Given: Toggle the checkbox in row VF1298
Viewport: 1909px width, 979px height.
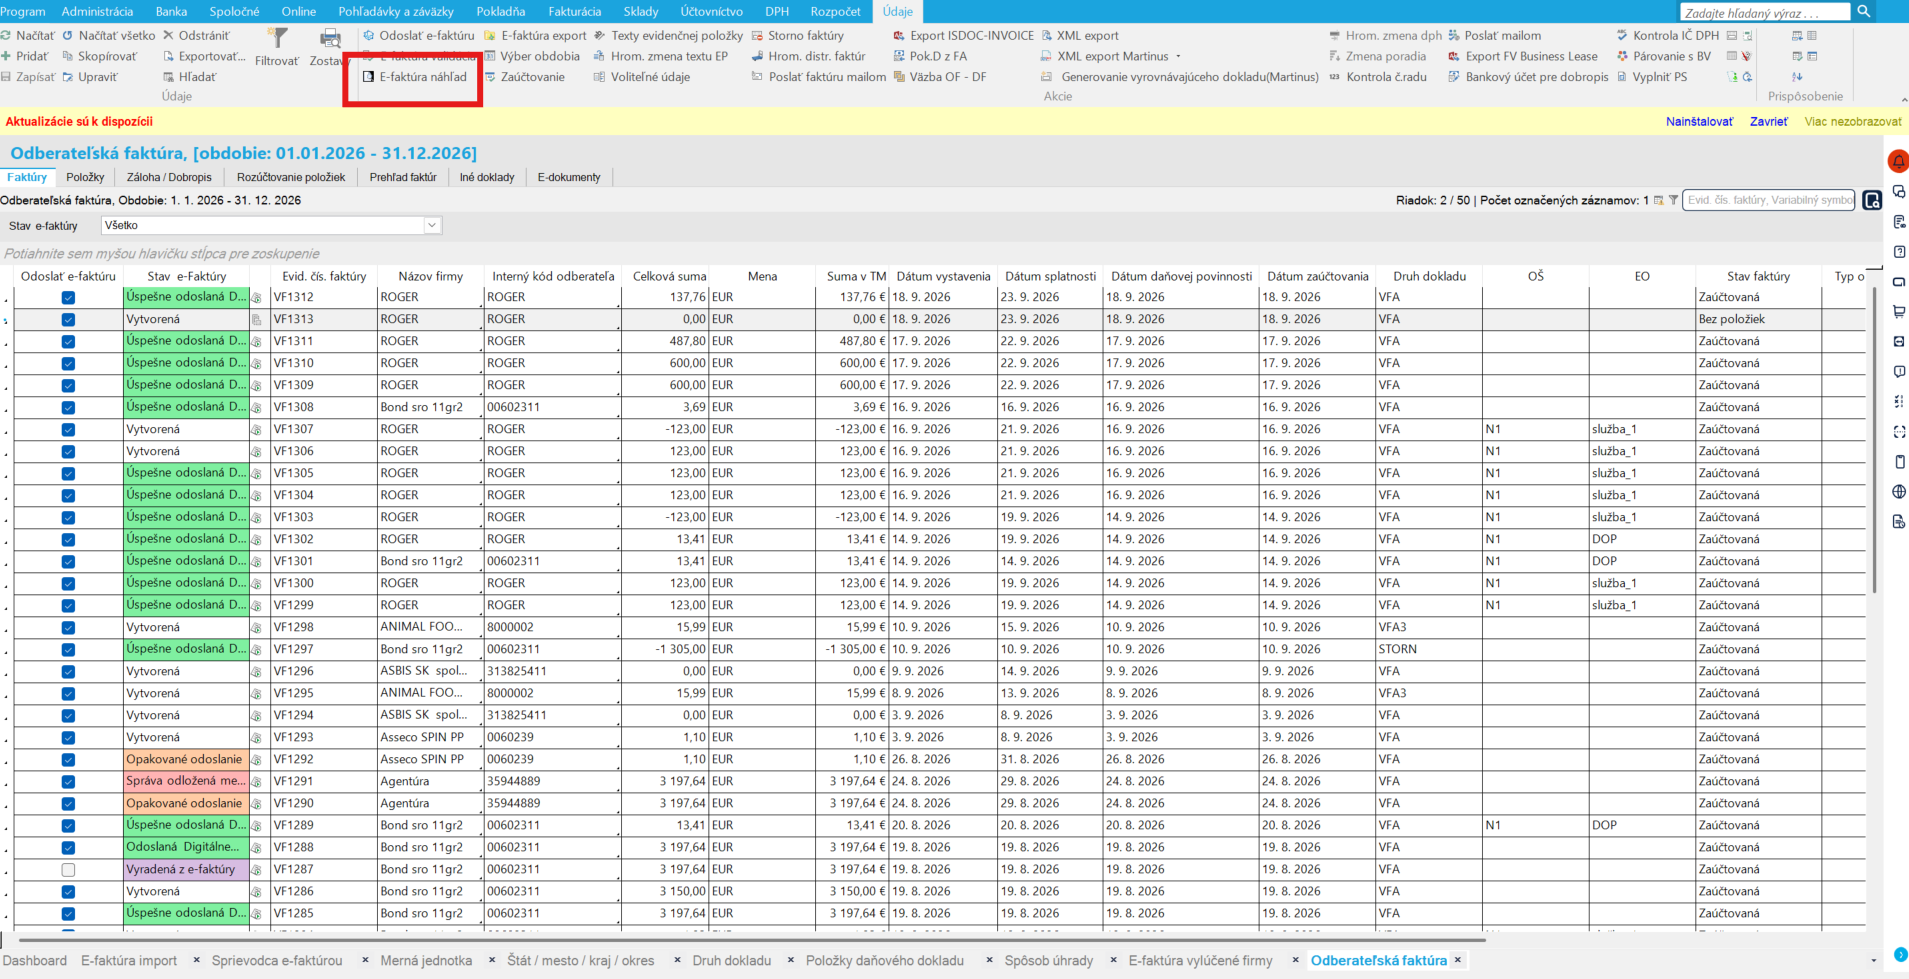Looking at the screenshot, I should (x=68, y=627).
